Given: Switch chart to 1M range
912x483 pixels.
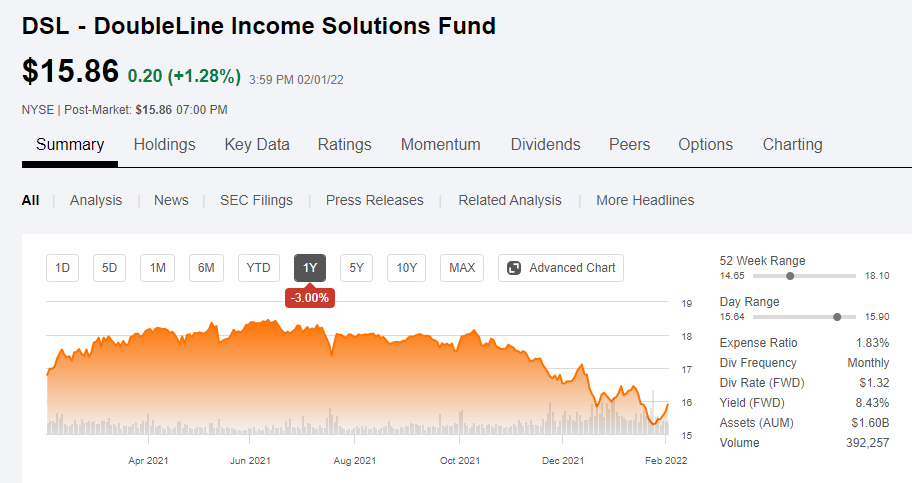Looking at the screenshot, I should [158, 268].
